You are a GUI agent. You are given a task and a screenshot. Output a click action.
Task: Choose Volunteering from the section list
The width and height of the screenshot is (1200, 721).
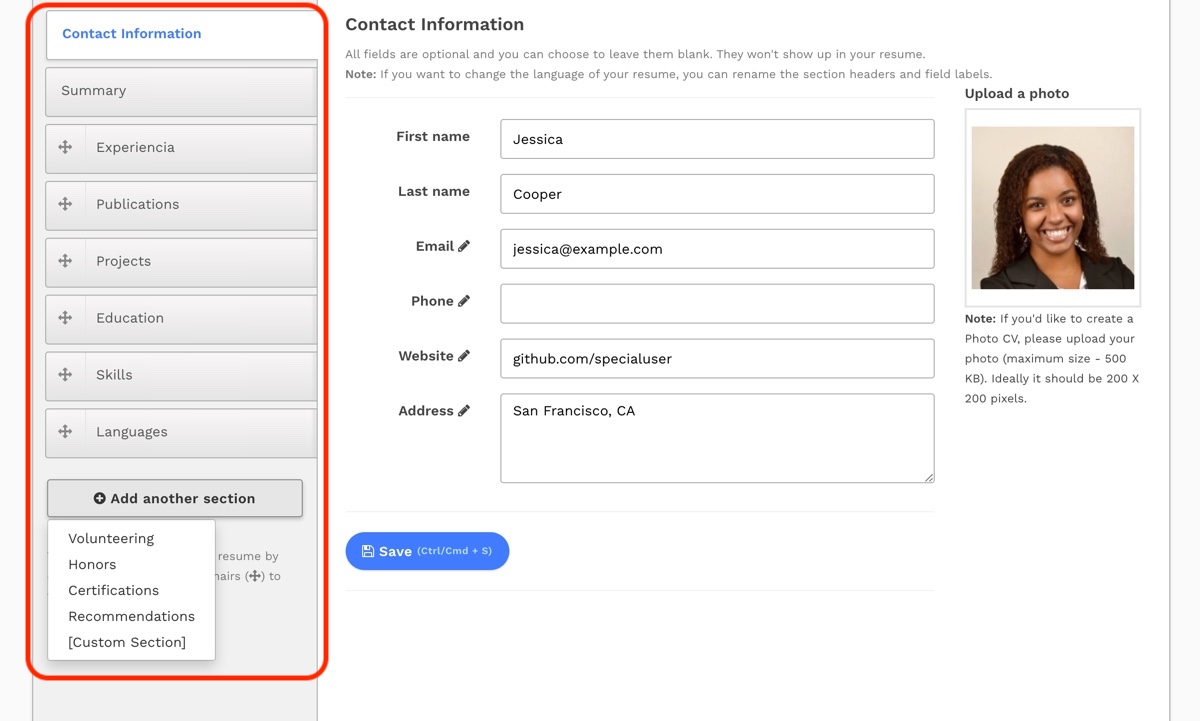pos(111,538)
